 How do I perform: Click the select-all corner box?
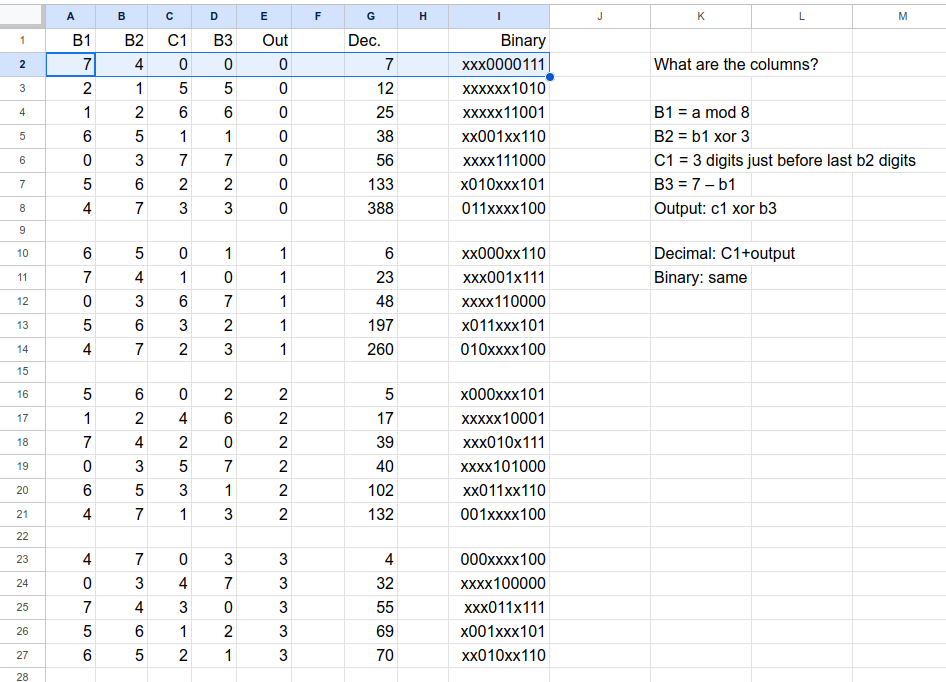(x=22, y=16)
